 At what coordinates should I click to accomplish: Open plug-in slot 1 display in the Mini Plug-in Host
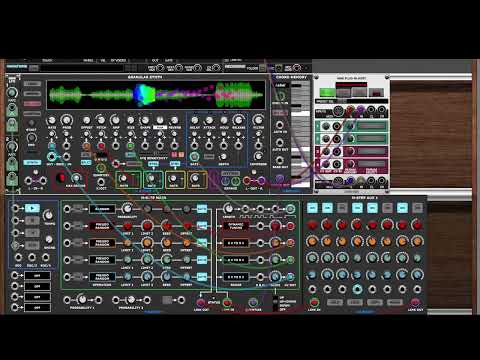(x=372, y=126)
